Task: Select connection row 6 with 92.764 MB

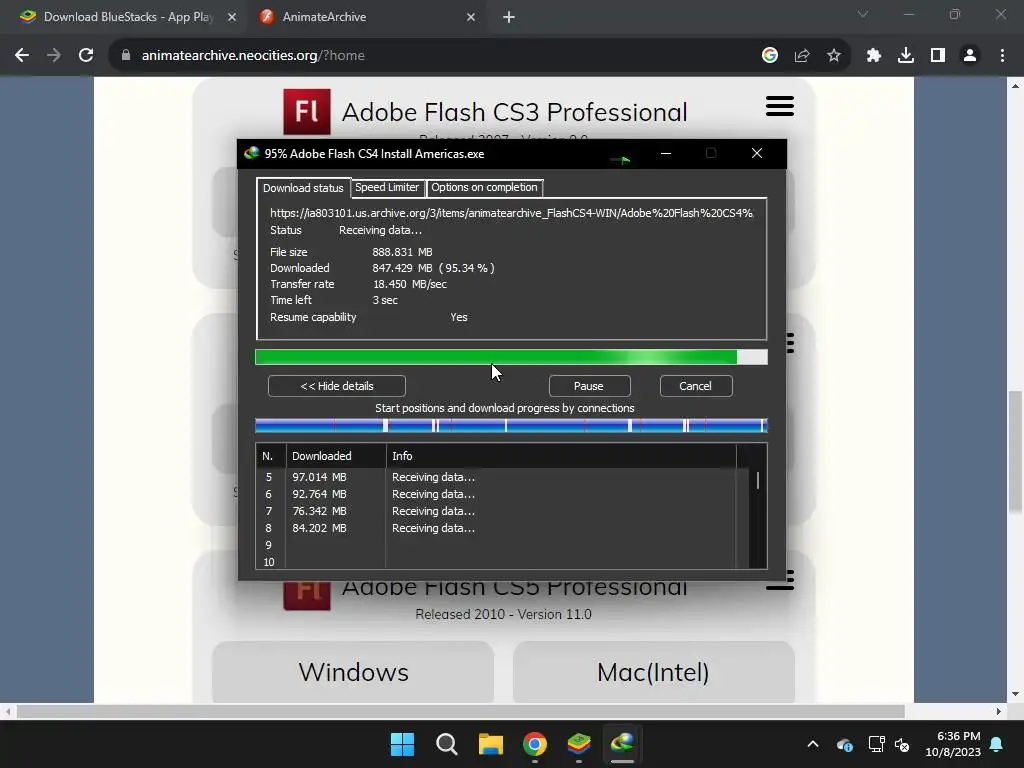Action: (x=496, y=494)
